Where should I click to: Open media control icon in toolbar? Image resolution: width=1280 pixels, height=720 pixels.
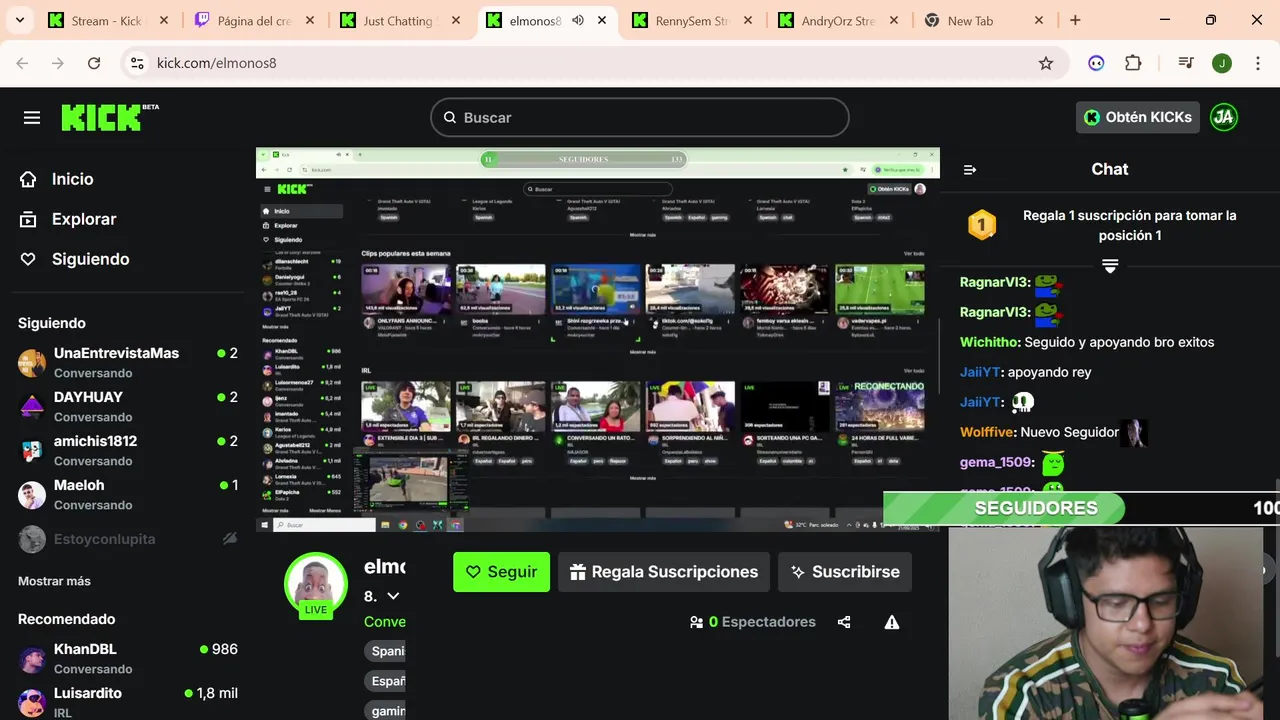[1186, 63]
